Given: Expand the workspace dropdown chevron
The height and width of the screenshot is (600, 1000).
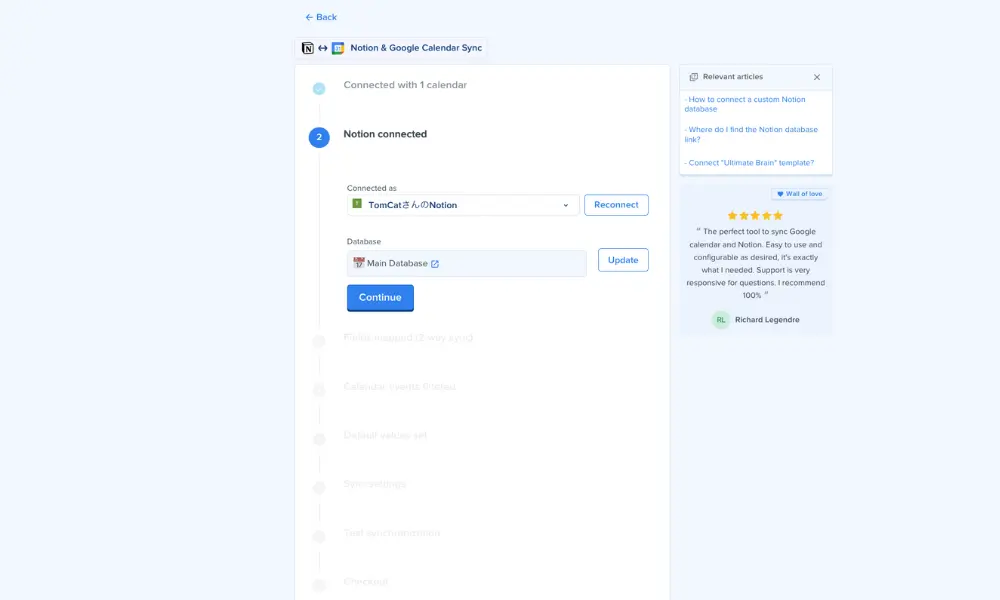Looking at the screenshot, I should point(566,205).
